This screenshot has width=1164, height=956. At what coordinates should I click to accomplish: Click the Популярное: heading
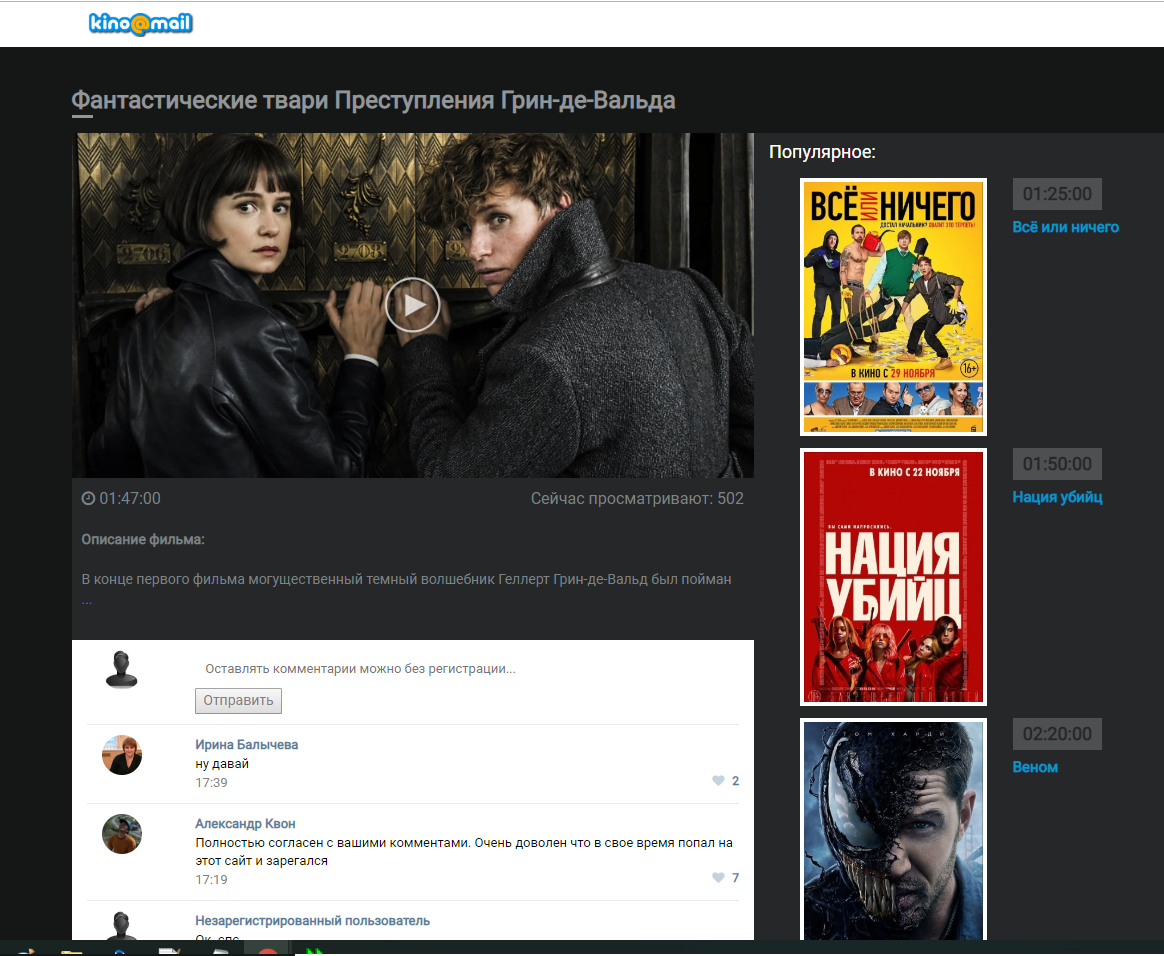coord(822,152)
